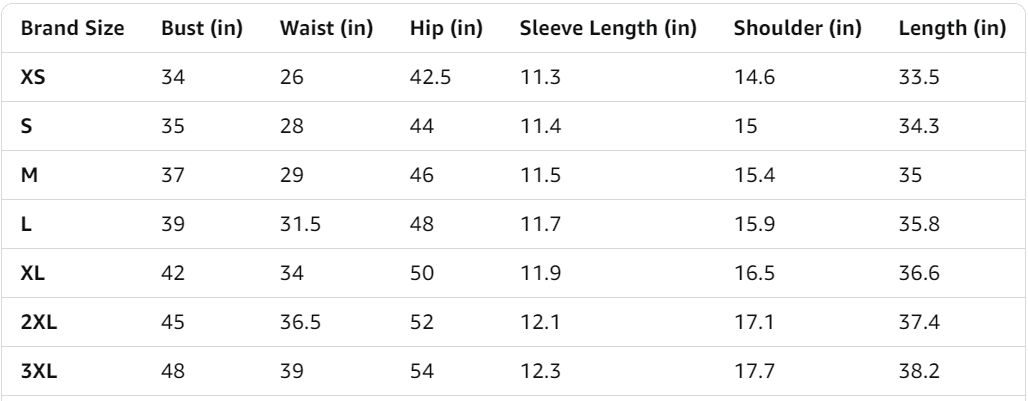The image size is (1028, 401).
Task: Click the L size row label
Action: (26, 224)
